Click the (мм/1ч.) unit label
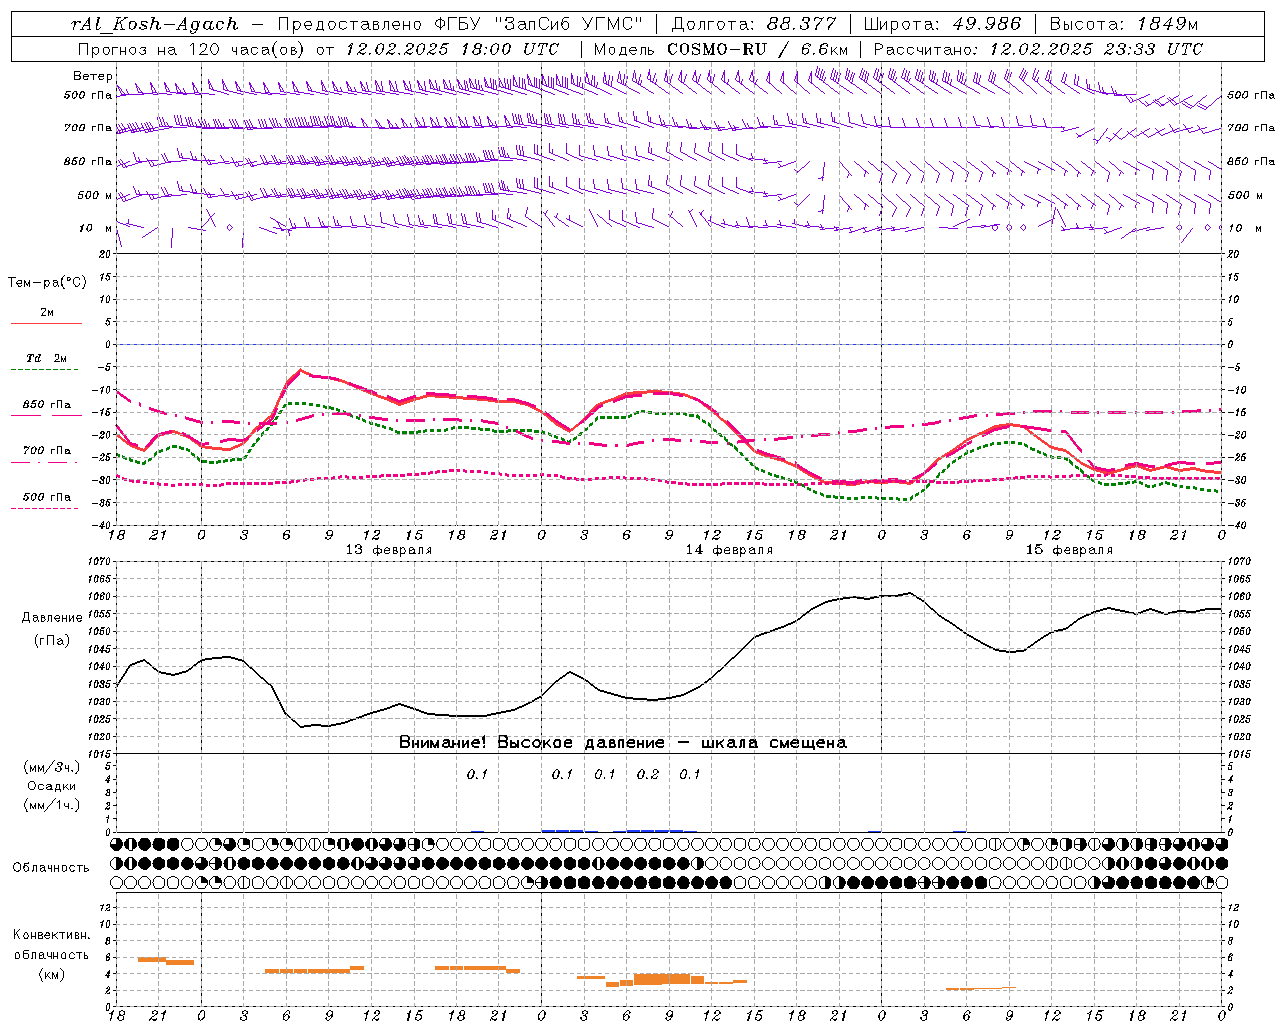Image resolution: width=1280 pixels, height=1024 pixels. click(52, 805)
